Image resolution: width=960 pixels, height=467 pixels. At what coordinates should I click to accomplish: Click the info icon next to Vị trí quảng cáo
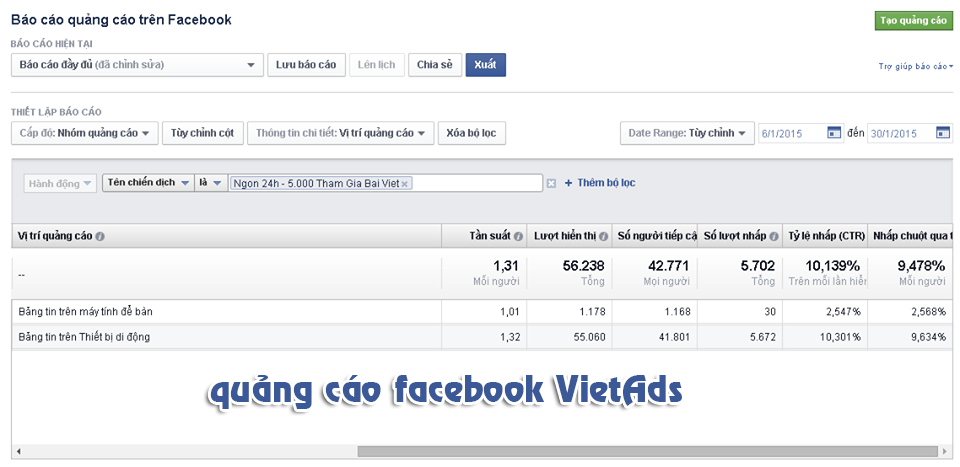(x=100, y=236)
